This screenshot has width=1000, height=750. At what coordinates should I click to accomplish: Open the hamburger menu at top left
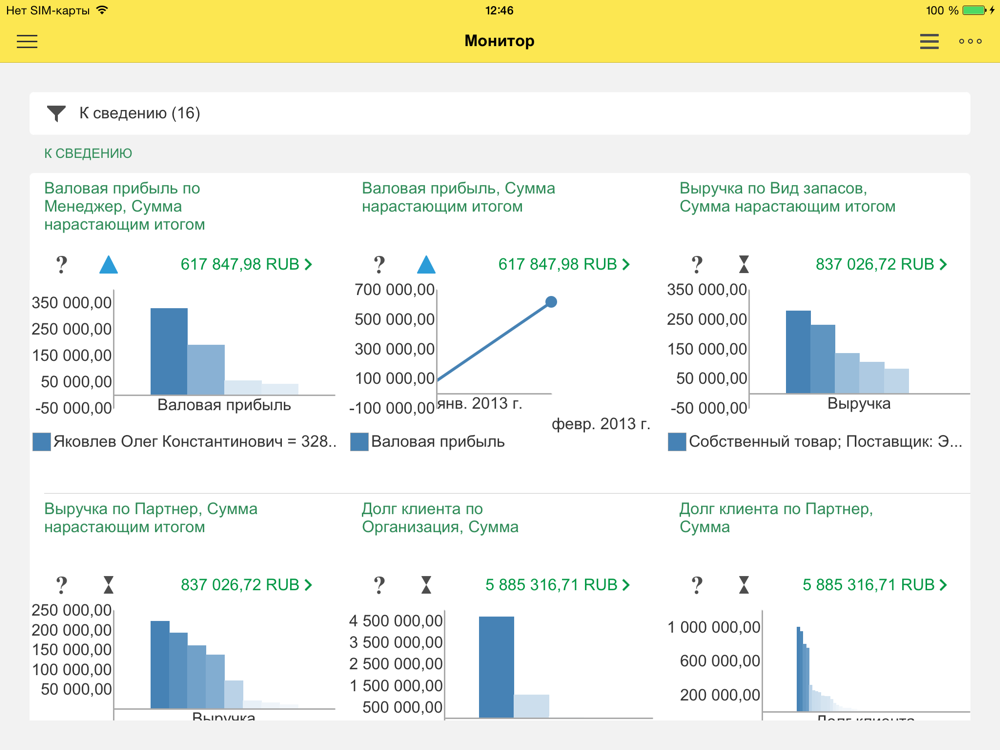coord(27,41)
